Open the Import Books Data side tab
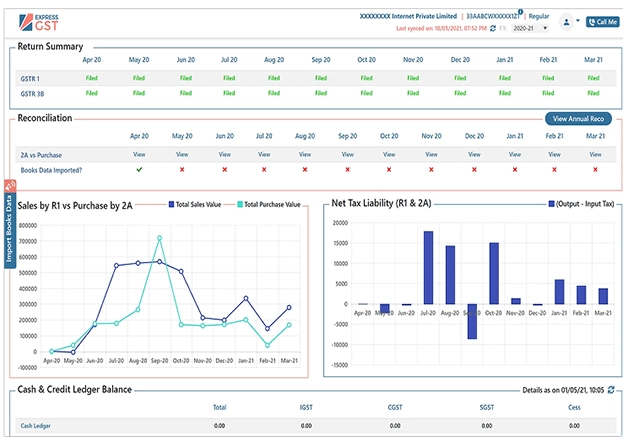The height and width of the screenshot is (440, 623). point(9,228)
